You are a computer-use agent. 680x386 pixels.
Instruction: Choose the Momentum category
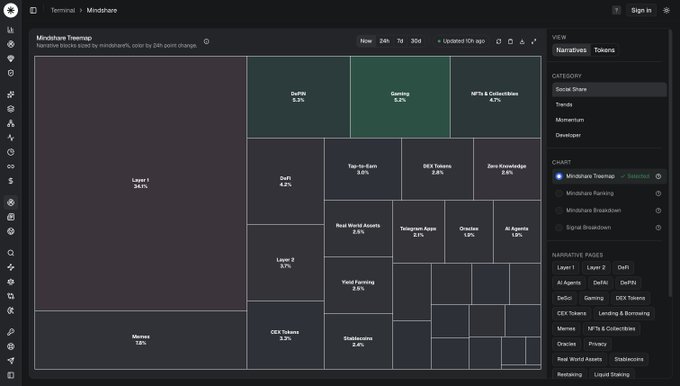(609, 120)
